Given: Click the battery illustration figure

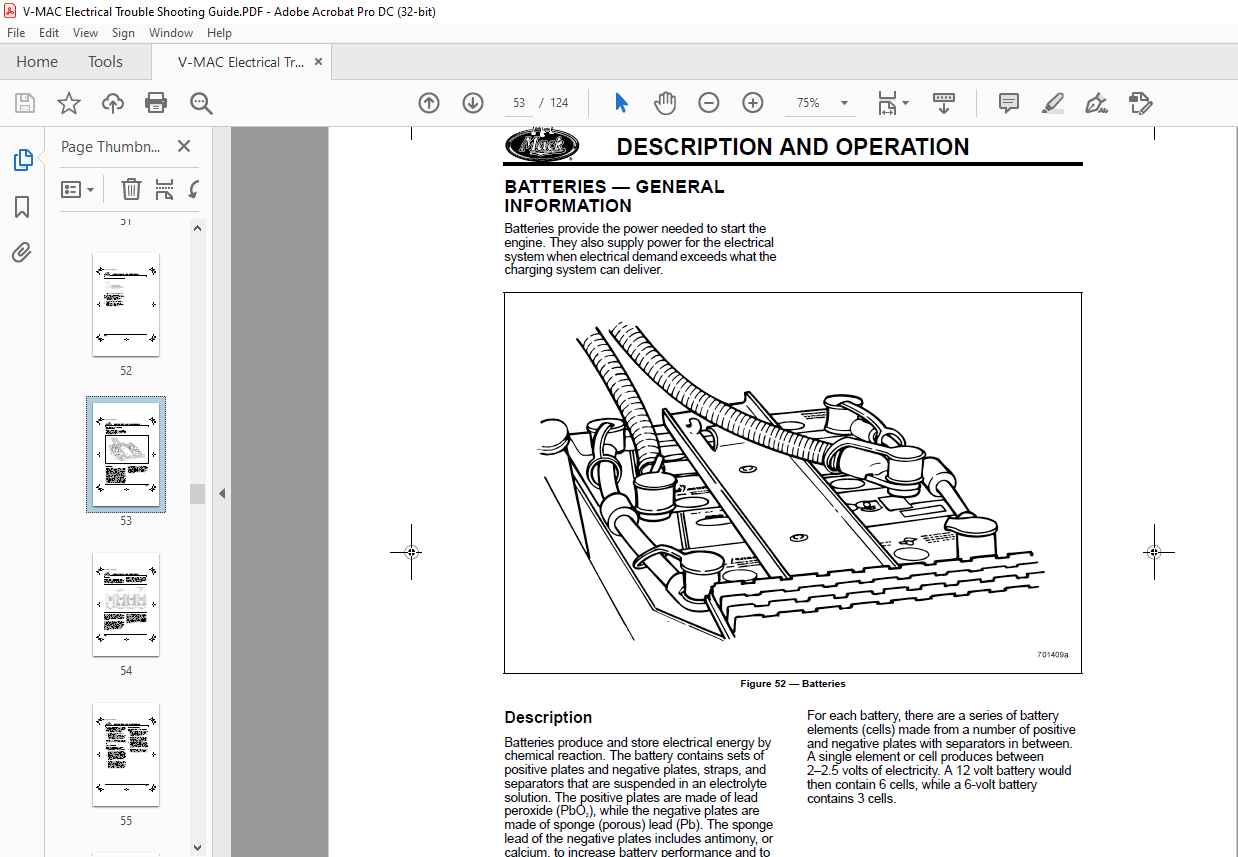Looking at the screenshot, I should pyautogui.click(x=793, y=483).
